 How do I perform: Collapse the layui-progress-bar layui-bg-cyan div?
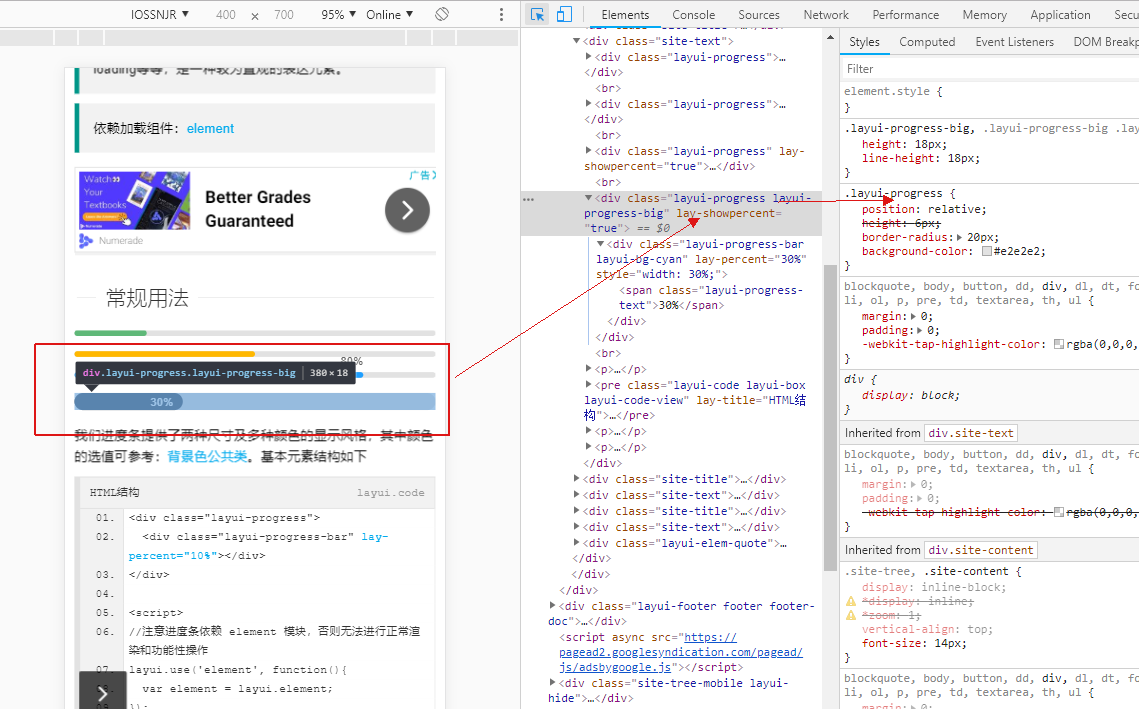[600, 244]
